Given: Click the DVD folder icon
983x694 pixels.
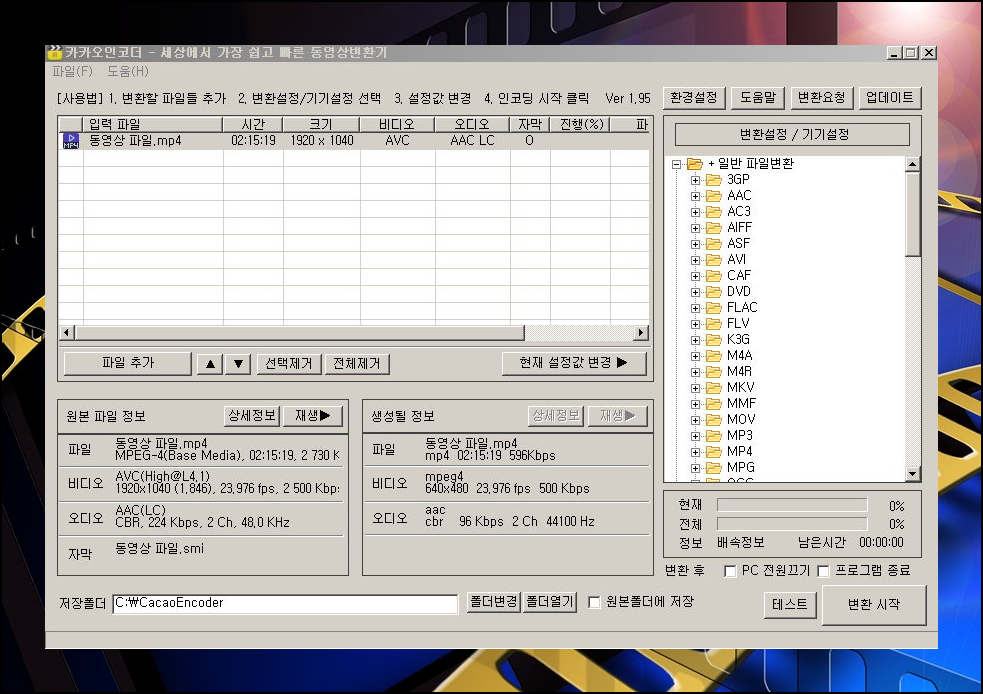Looking at the screenshot, I should pos(713,292).
